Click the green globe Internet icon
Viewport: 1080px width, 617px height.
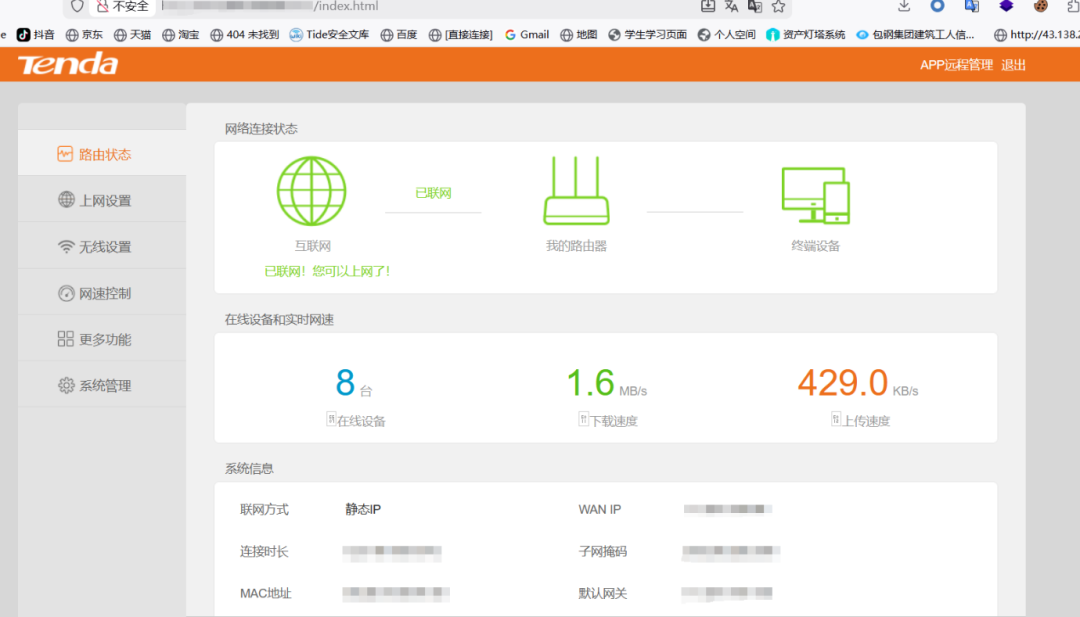311,191
